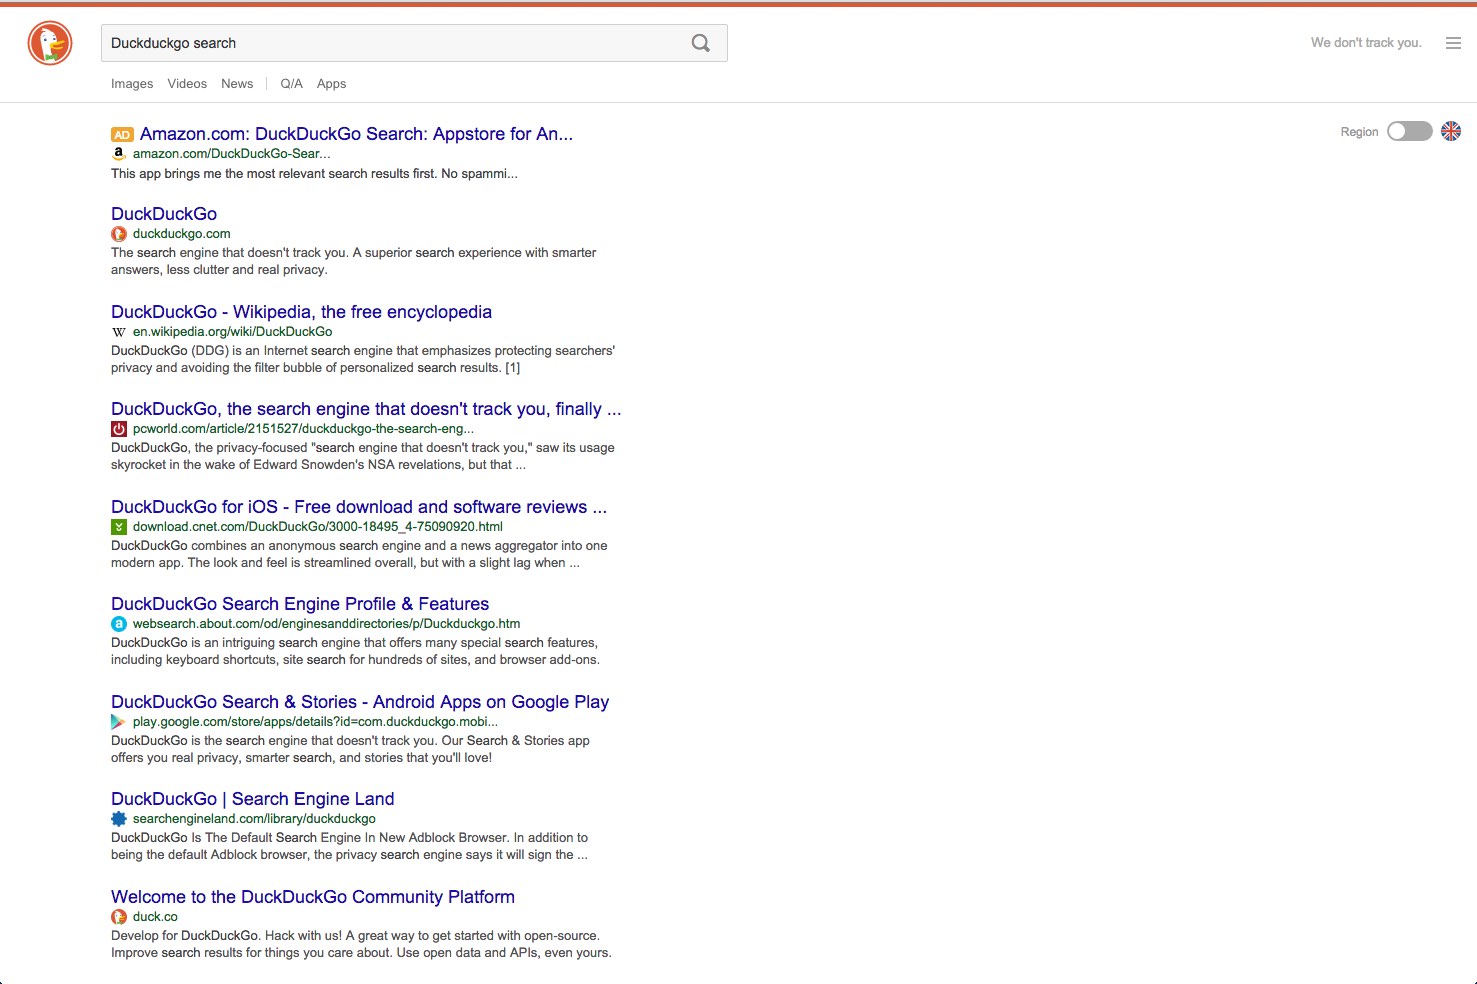Click the pcworld.com article URL
The height and width of the screenshot is (984, 1477).
coord(303,429)
